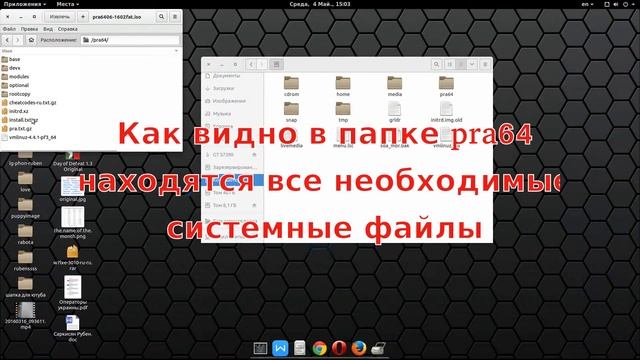
Task: Select Саркисян Рубен.doc on desktop
Action: (73, 329)
